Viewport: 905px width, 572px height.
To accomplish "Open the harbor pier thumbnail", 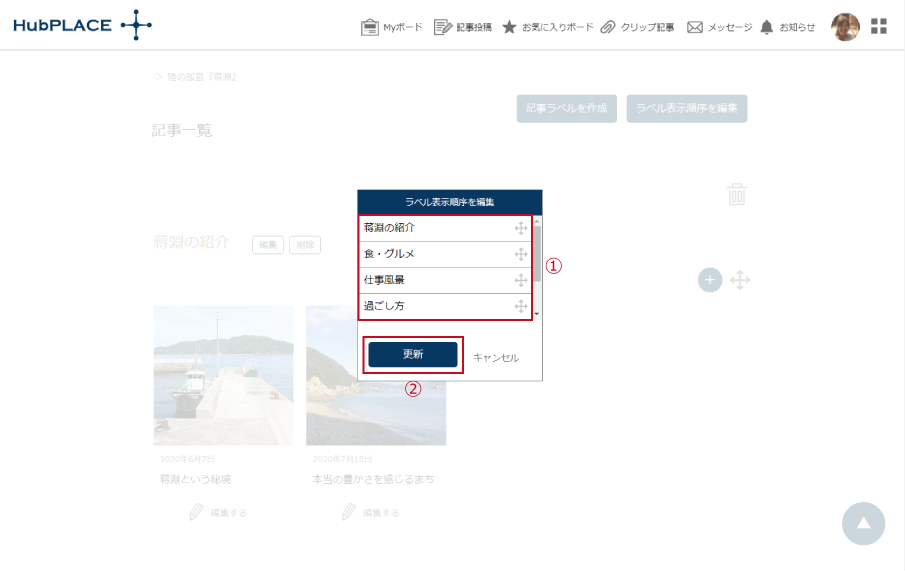I will [223, 376].
